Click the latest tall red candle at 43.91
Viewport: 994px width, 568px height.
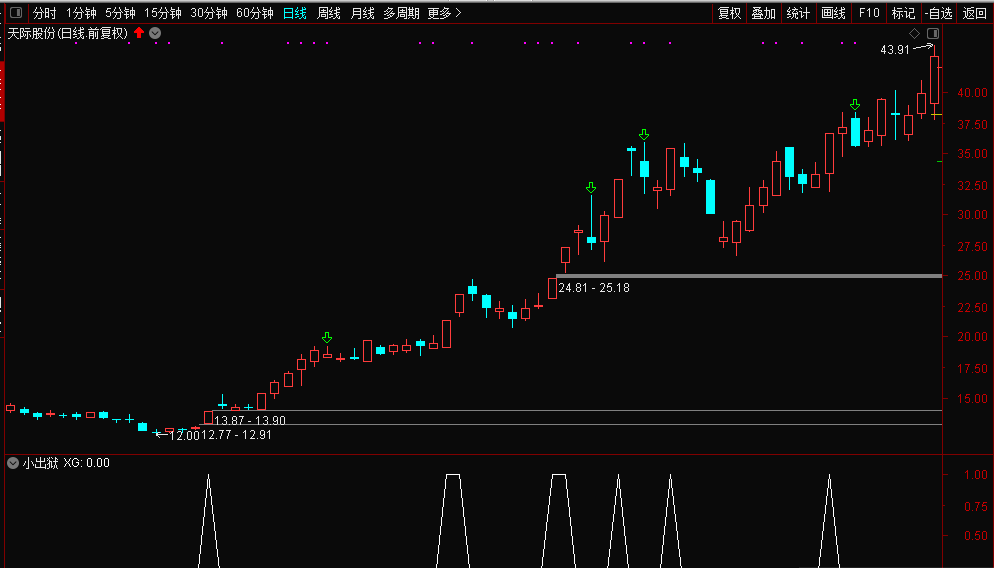pyautogui.click(x=934, y=80)
